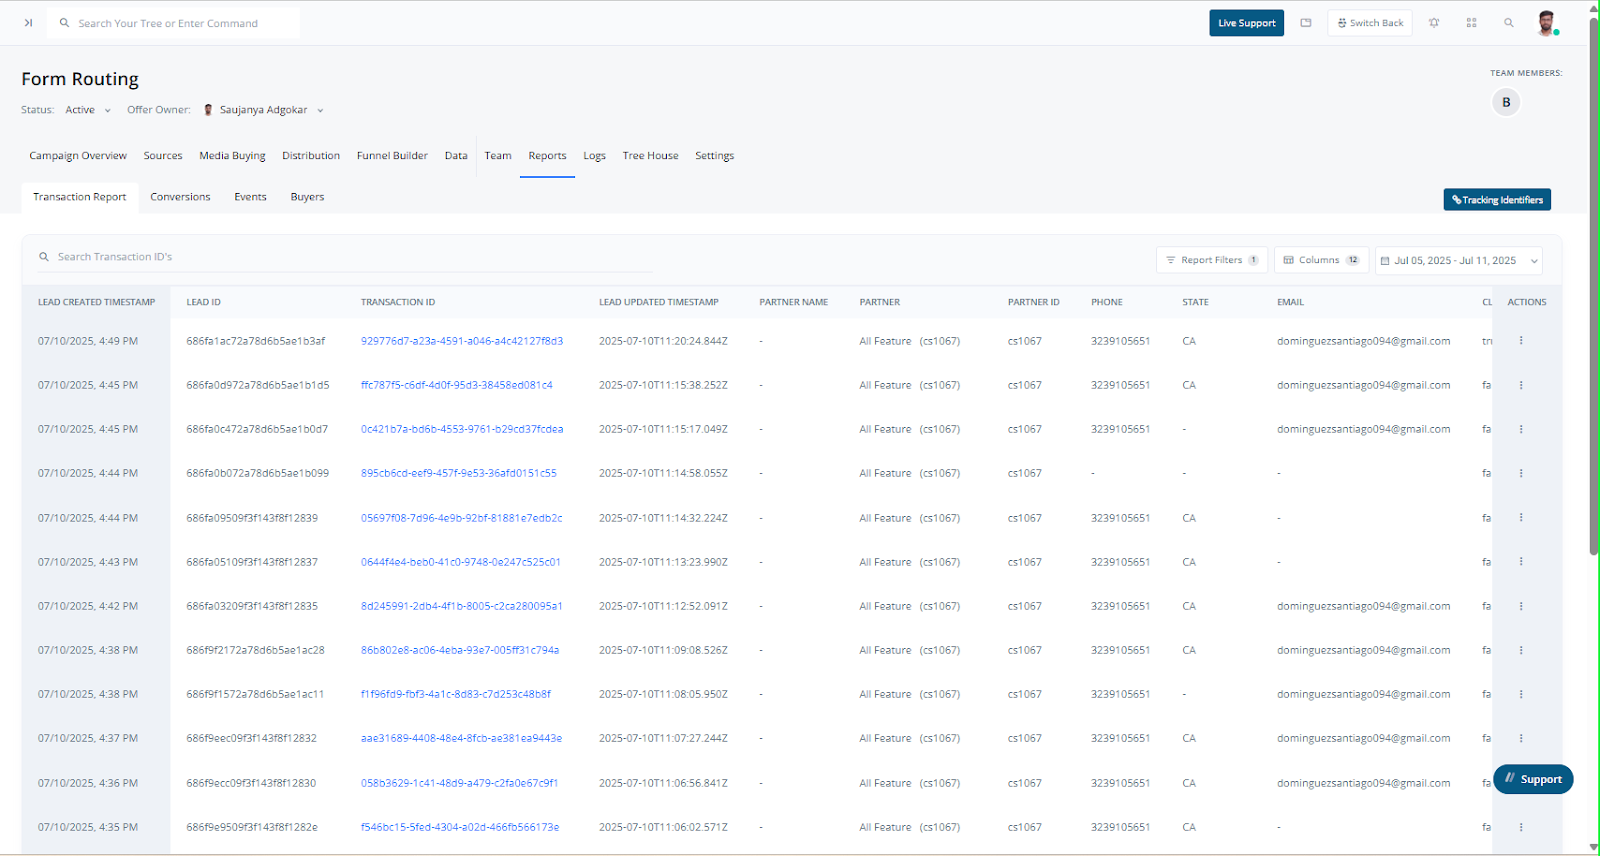Open the Columns selector
Image resolution: width=1600 pixels, height=856 pixels.
pos(1321,260)
